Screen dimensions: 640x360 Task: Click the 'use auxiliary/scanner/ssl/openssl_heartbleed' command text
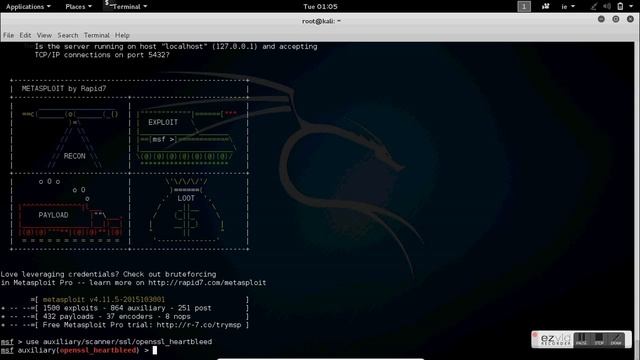click(x=119, y=342)
